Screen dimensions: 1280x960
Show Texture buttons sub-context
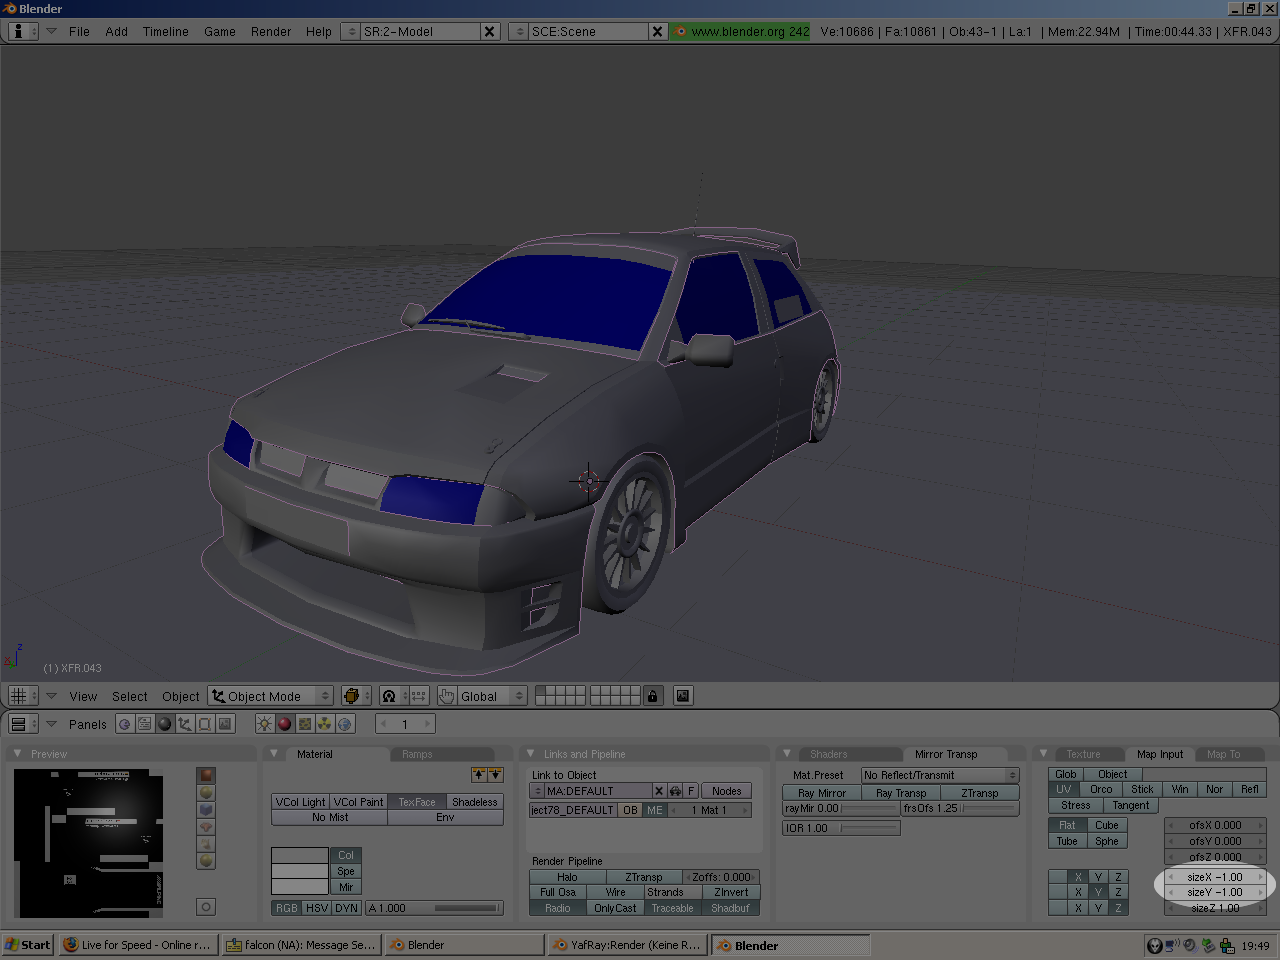click(305, 724)
